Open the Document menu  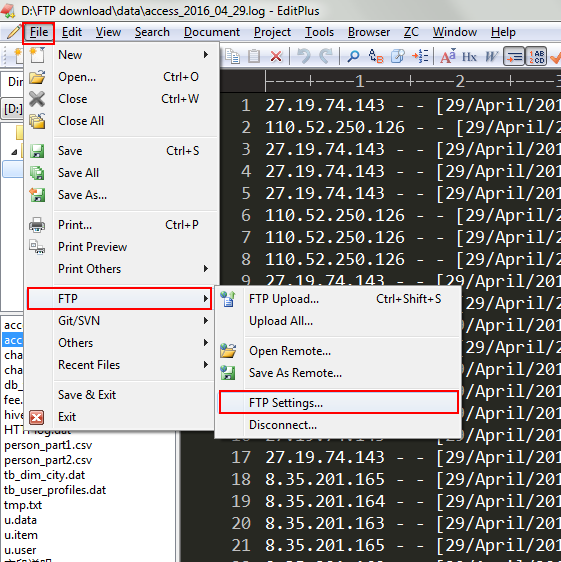pos(212,33)
